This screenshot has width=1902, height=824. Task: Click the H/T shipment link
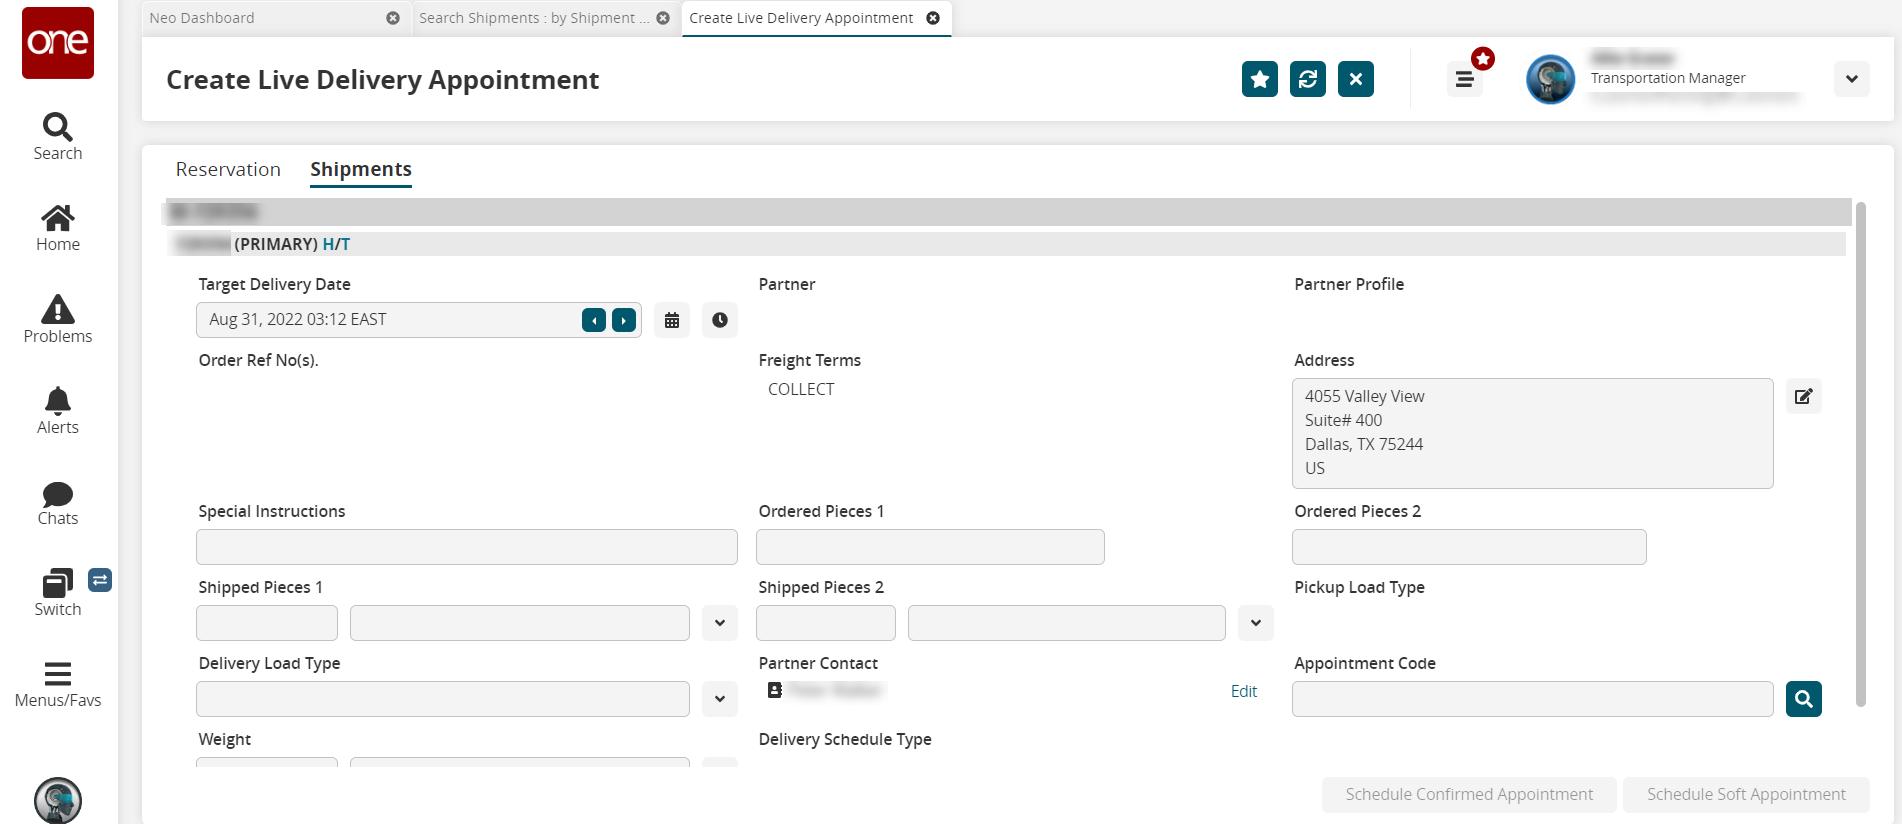pos(336,244)
